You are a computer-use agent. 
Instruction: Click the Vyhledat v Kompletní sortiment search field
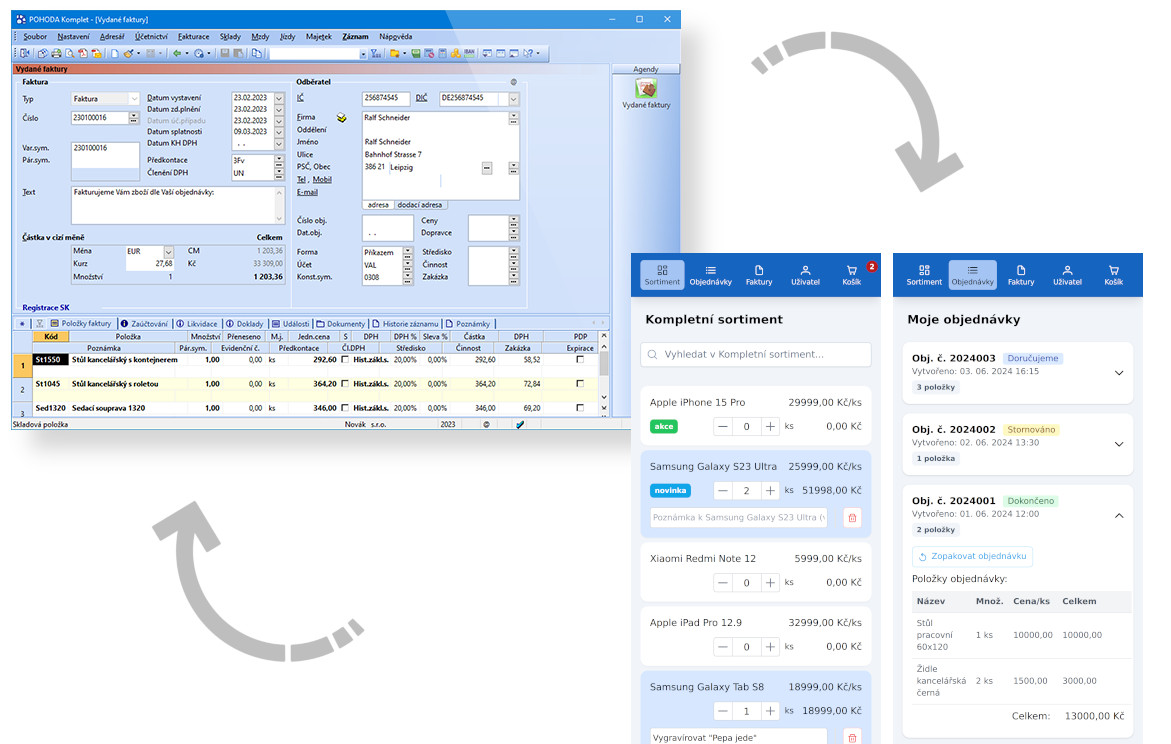tap(756, 355)
